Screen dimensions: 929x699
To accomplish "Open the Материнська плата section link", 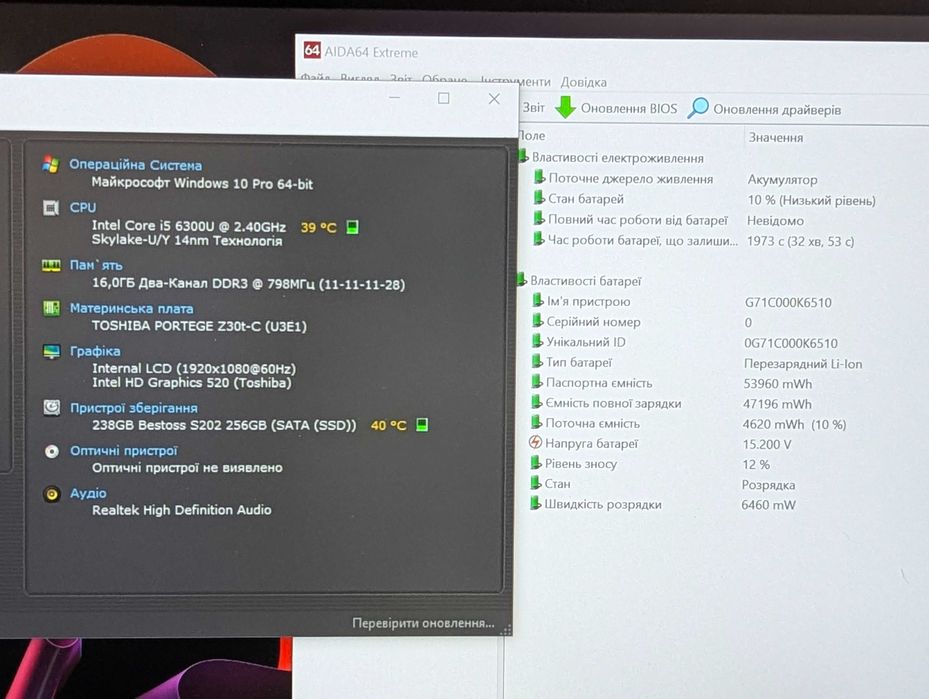I will coord(132,308).
